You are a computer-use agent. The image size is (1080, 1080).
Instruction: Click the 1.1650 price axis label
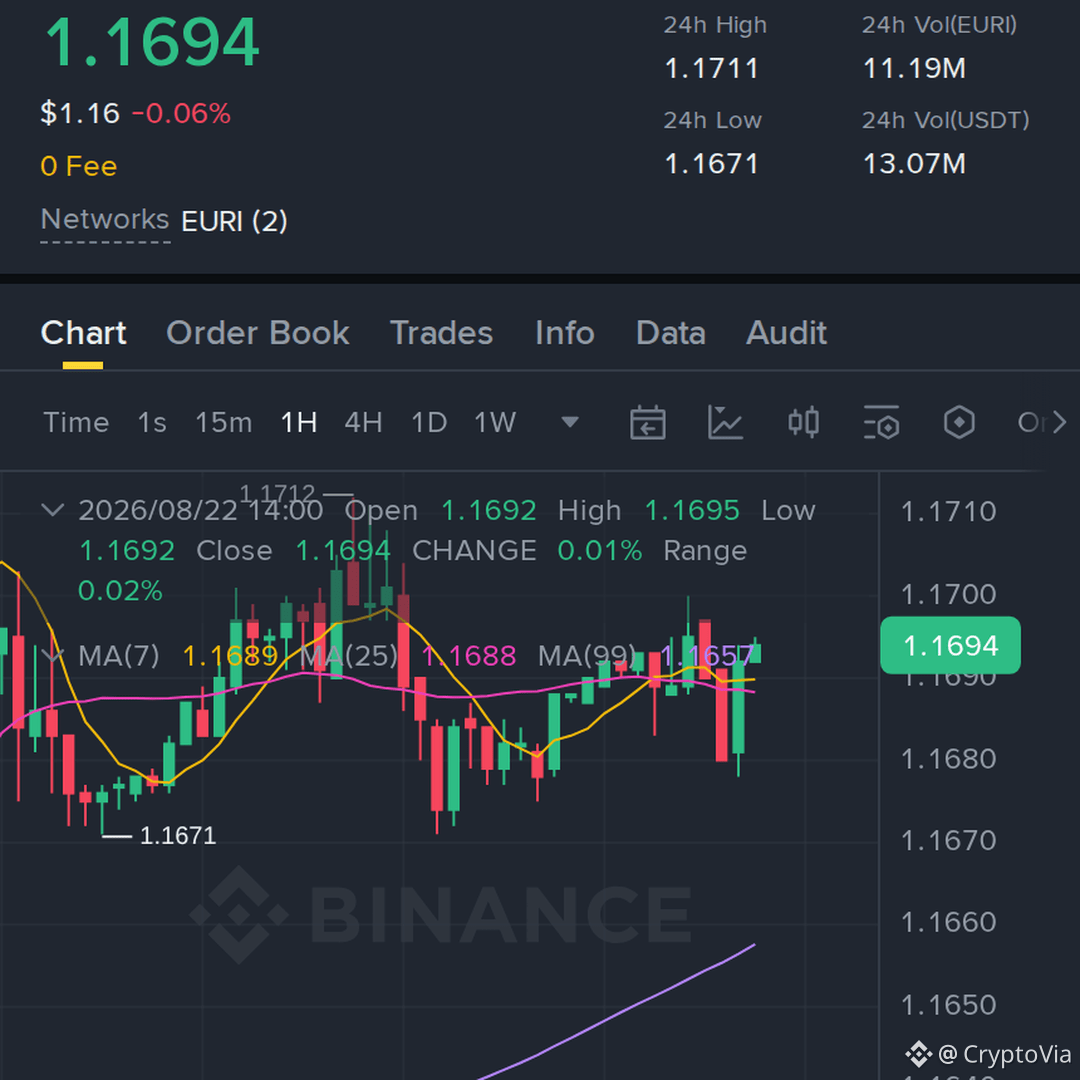[948, 1006]
